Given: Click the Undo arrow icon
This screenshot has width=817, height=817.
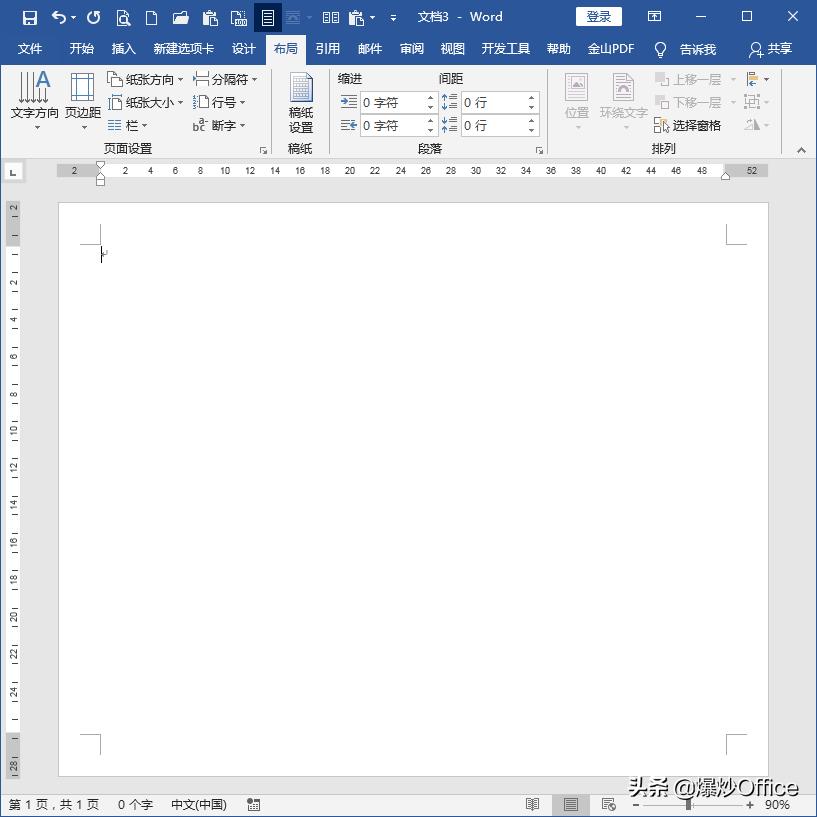Looking at the screenshot, I should click(x=58, y=18).
